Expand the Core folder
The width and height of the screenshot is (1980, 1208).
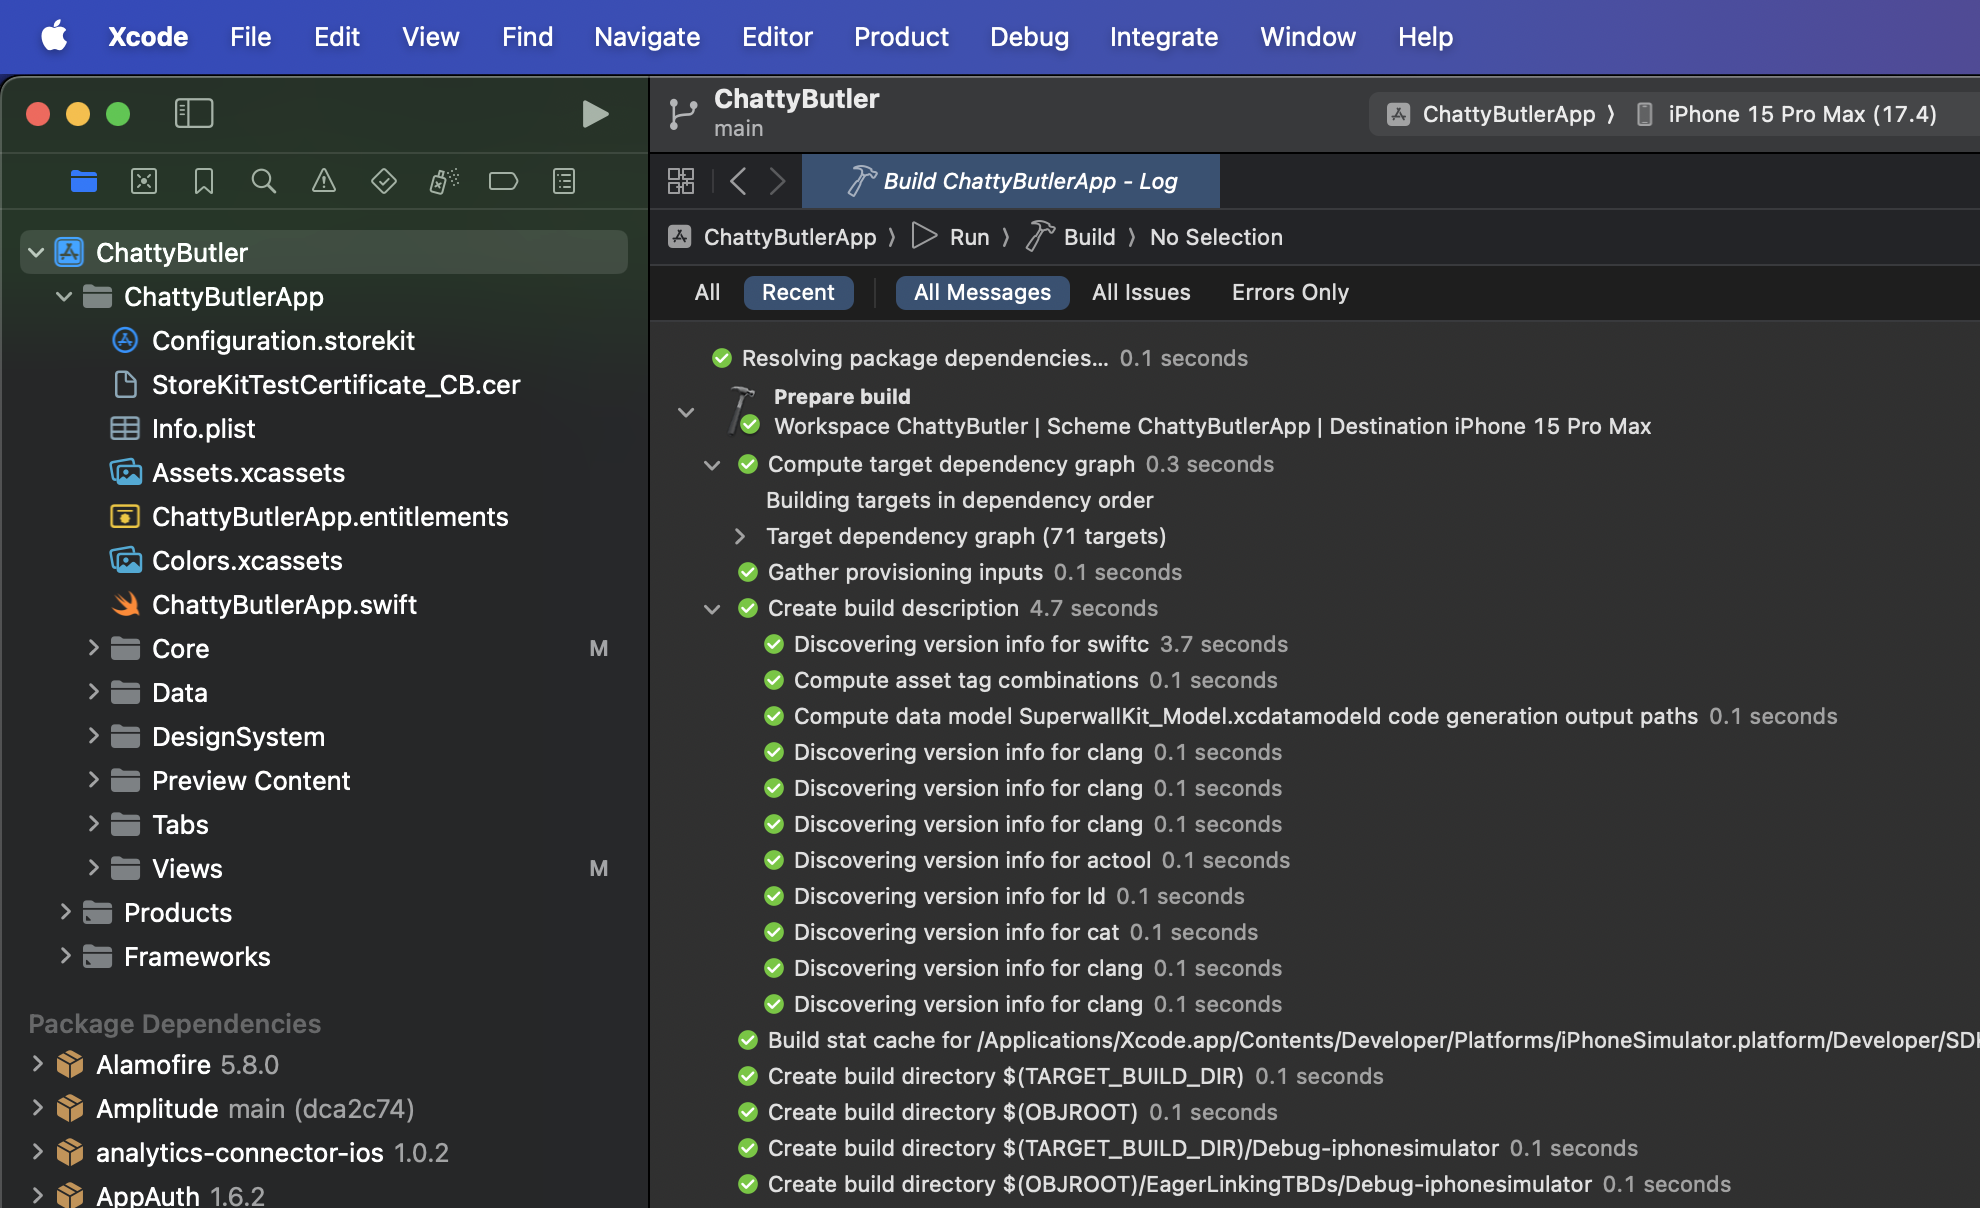pos(92,648)
